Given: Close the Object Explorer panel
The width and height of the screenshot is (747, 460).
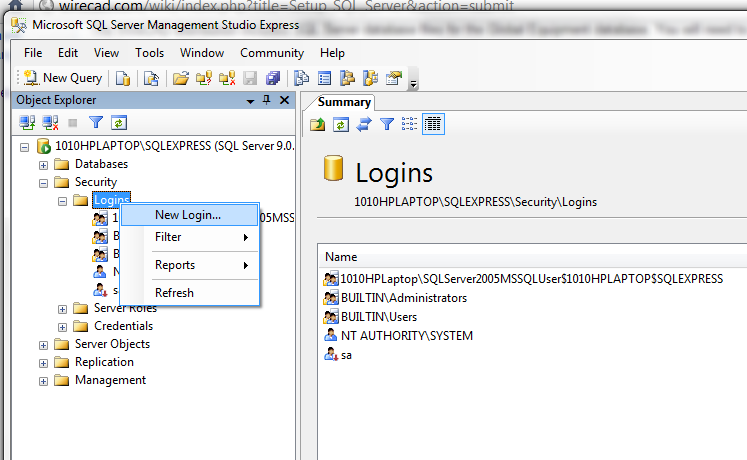Looking at the screenshot, I should pos(284,100).
